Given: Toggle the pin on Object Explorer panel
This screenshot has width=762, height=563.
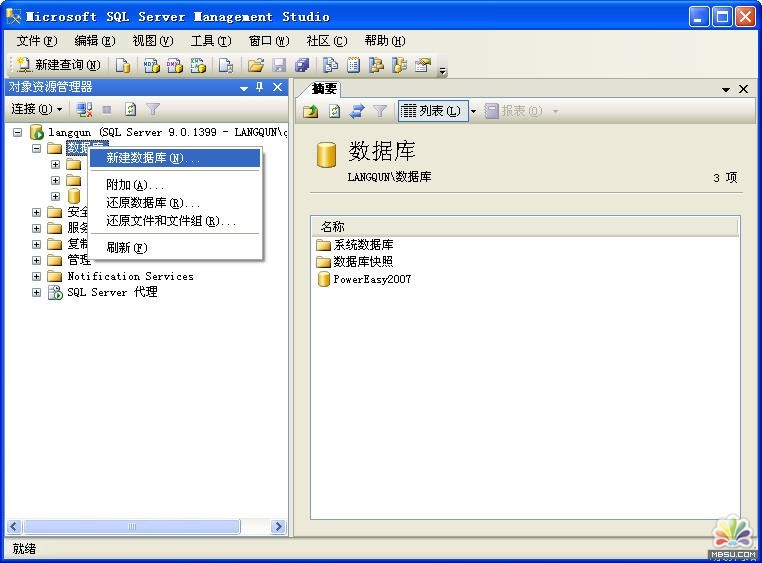Looking at the screenshot, I should 260,88.
